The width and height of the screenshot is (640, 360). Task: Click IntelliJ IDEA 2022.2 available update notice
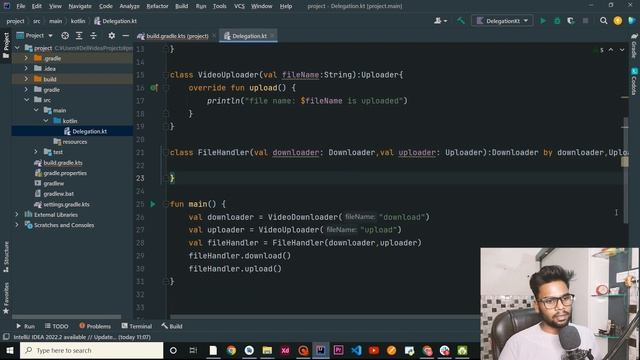82,337
